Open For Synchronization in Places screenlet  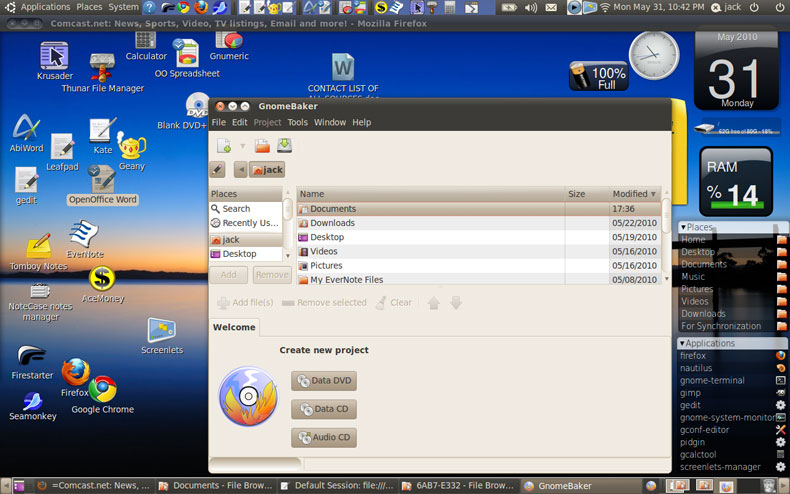pyautogui.click(x=733, y=326)
